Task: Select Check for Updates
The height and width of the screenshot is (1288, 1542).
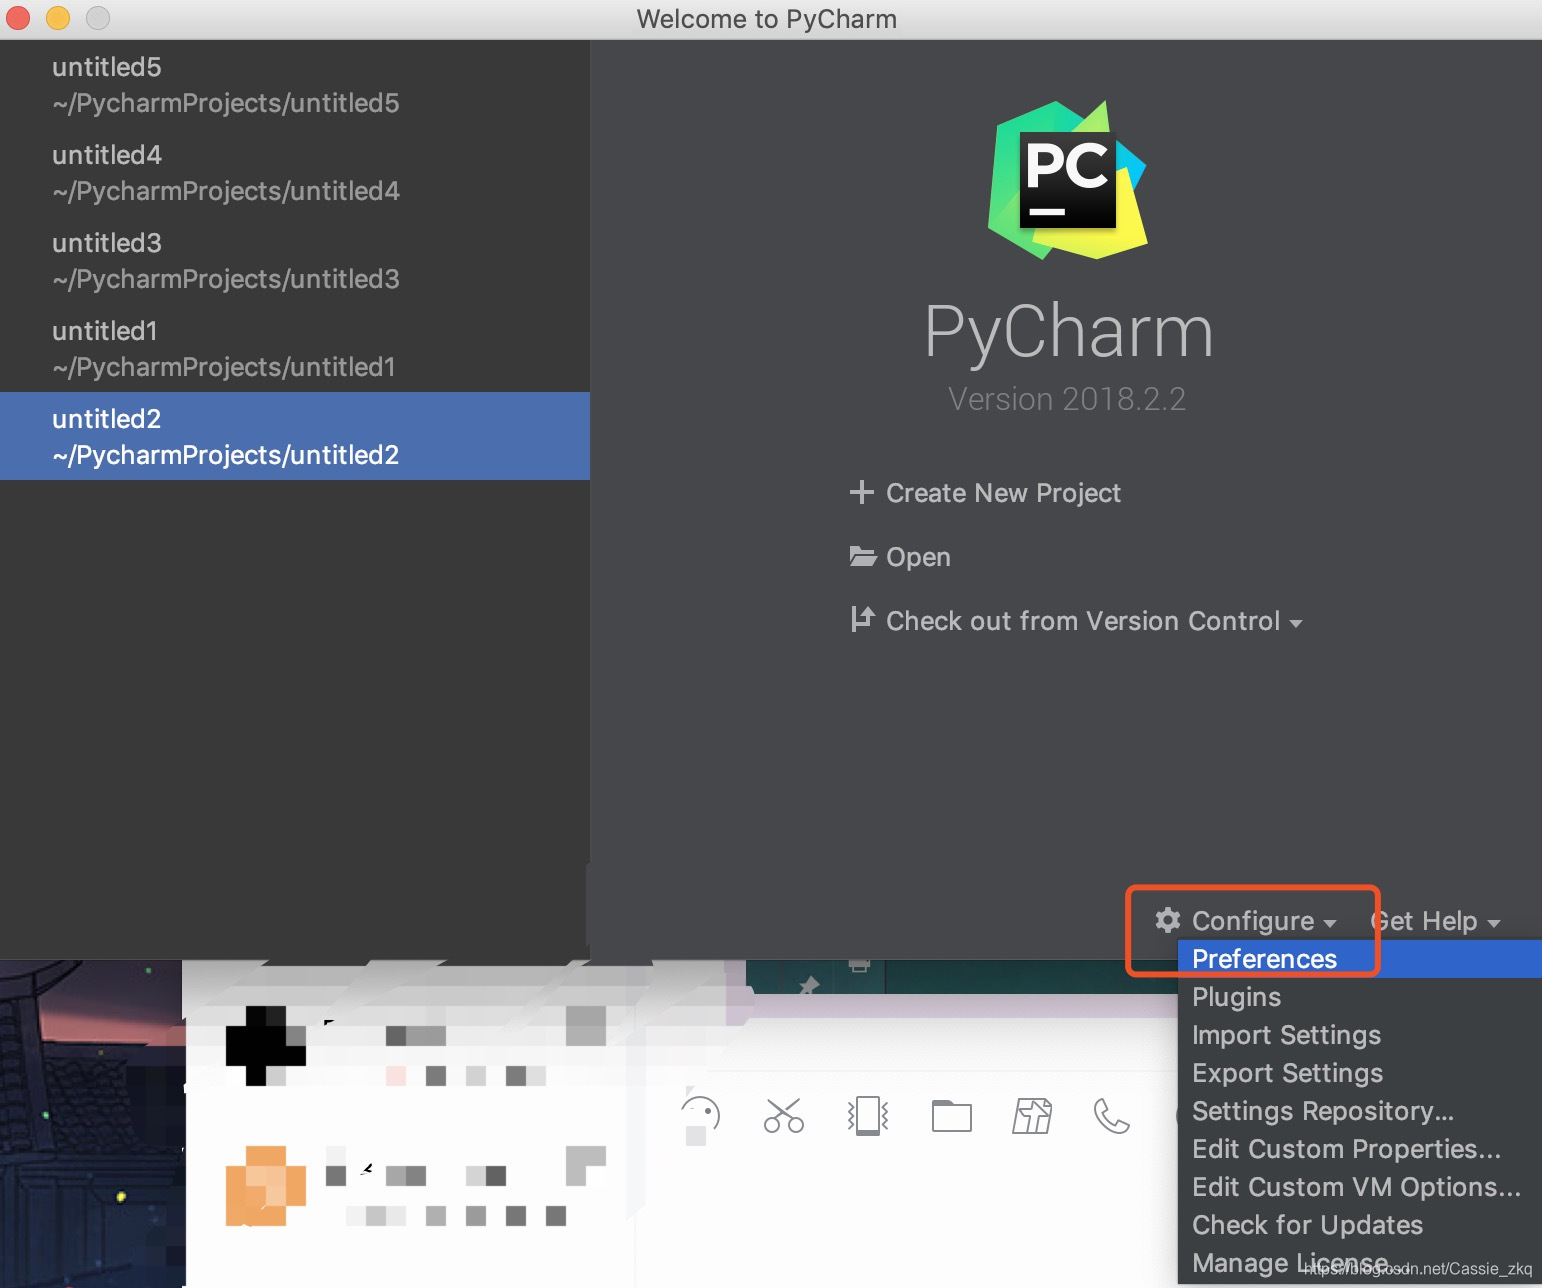Action: [1307, 1224]
